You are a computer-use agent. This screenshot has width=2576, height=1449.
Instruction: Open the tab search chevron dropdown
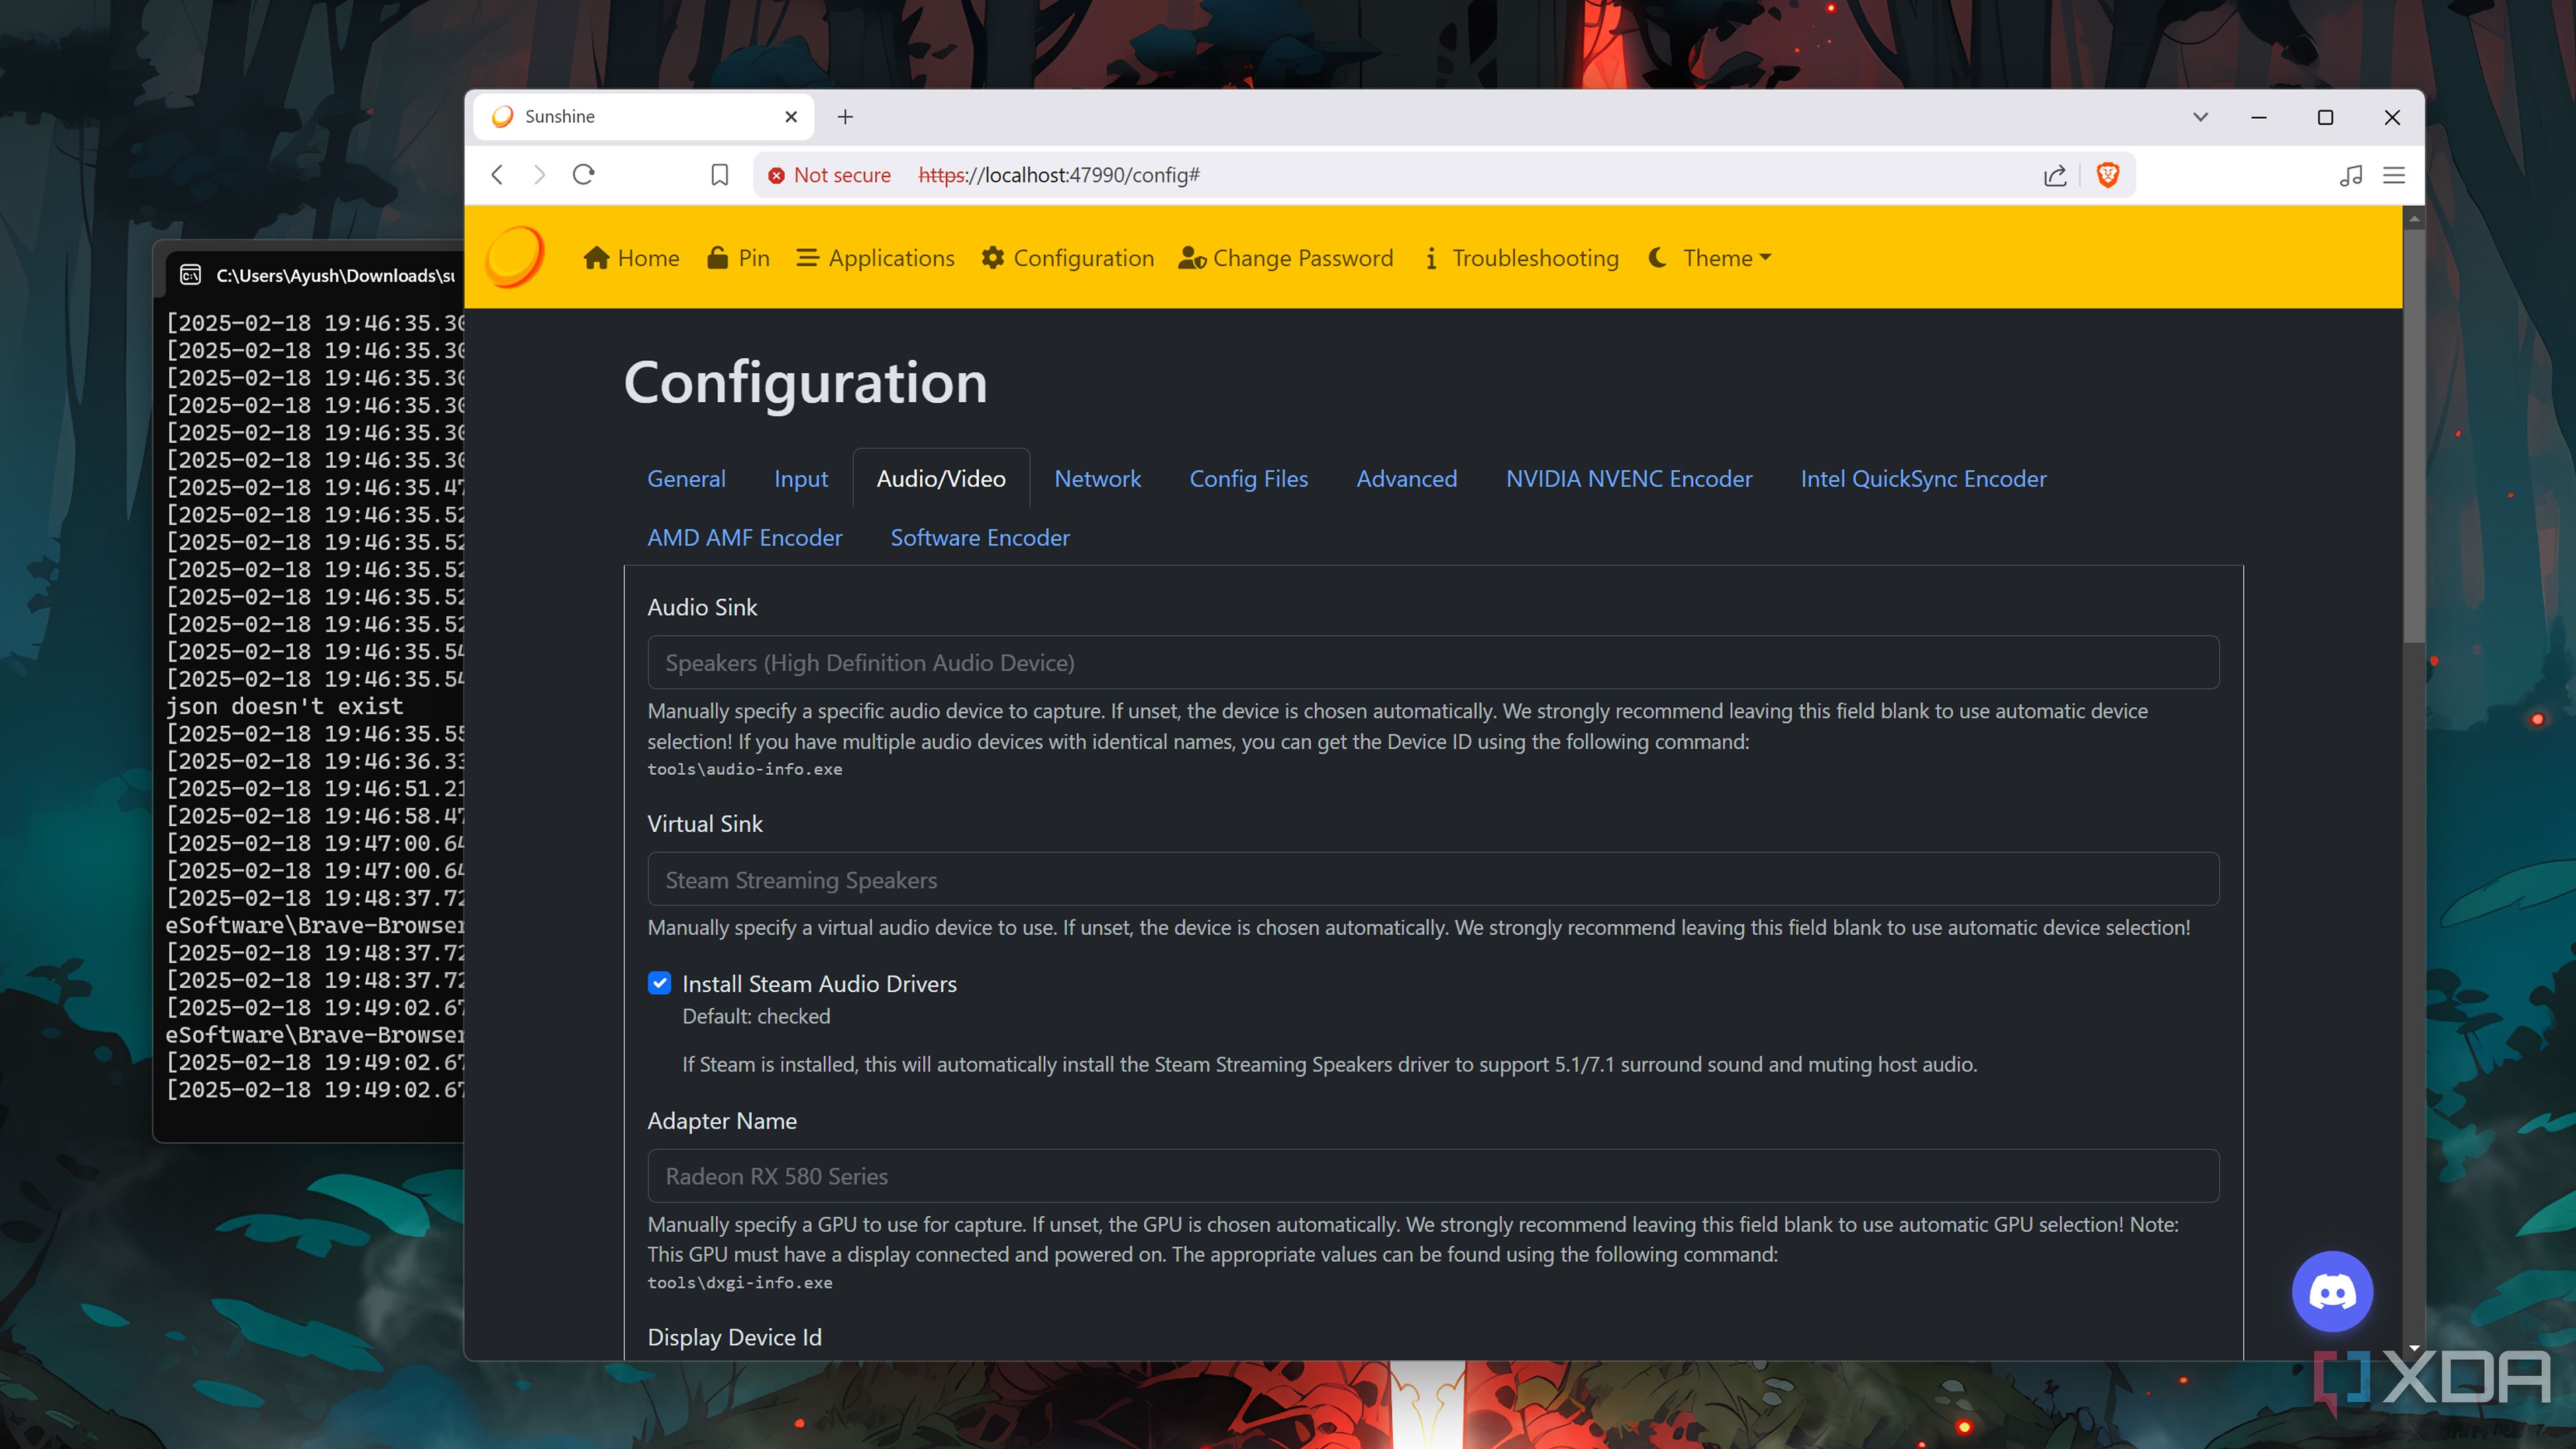pyautogui.click(x=2200, y=117)
